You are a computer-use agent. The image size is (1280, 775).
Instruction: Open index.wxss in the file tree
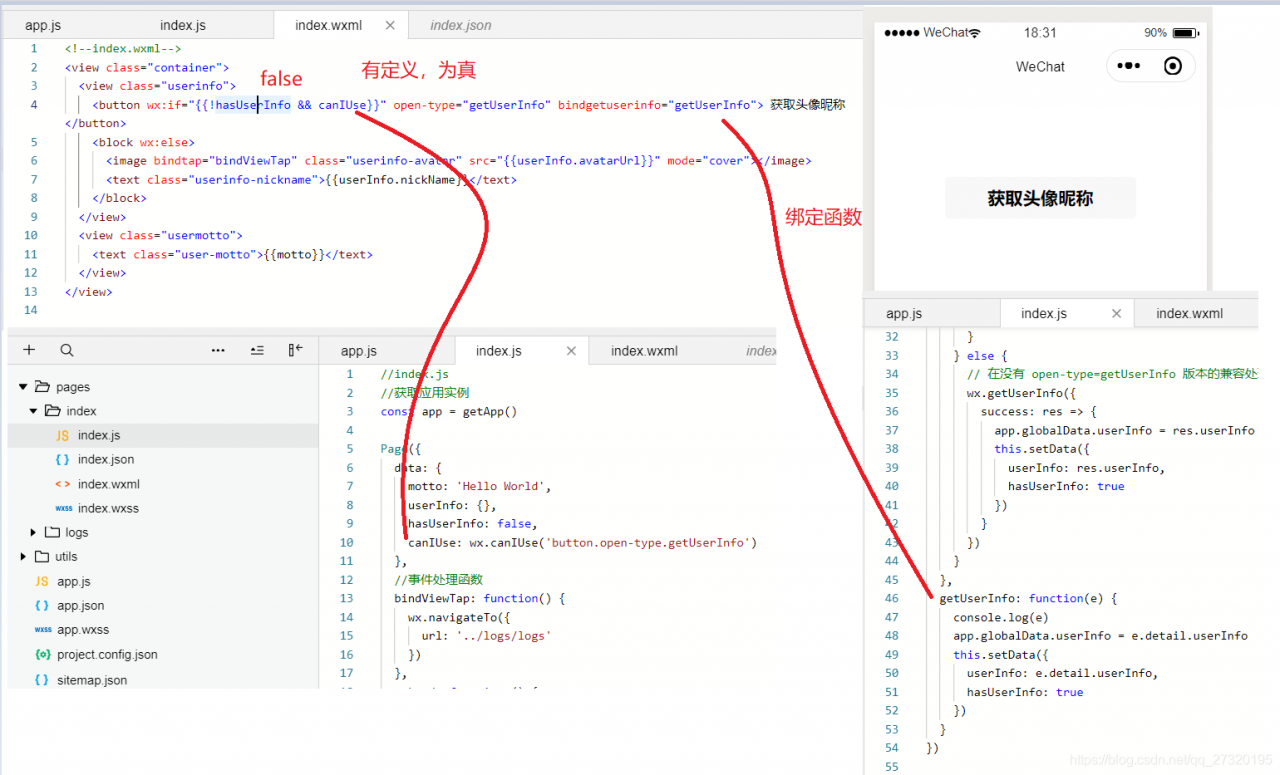click(x=108, y=508)
